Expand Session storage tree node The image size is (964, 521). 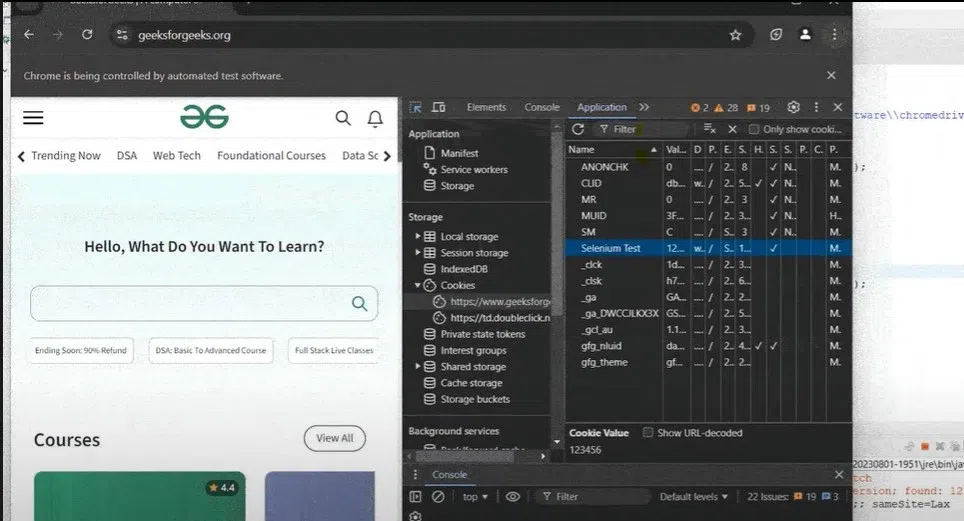[417, 252]
